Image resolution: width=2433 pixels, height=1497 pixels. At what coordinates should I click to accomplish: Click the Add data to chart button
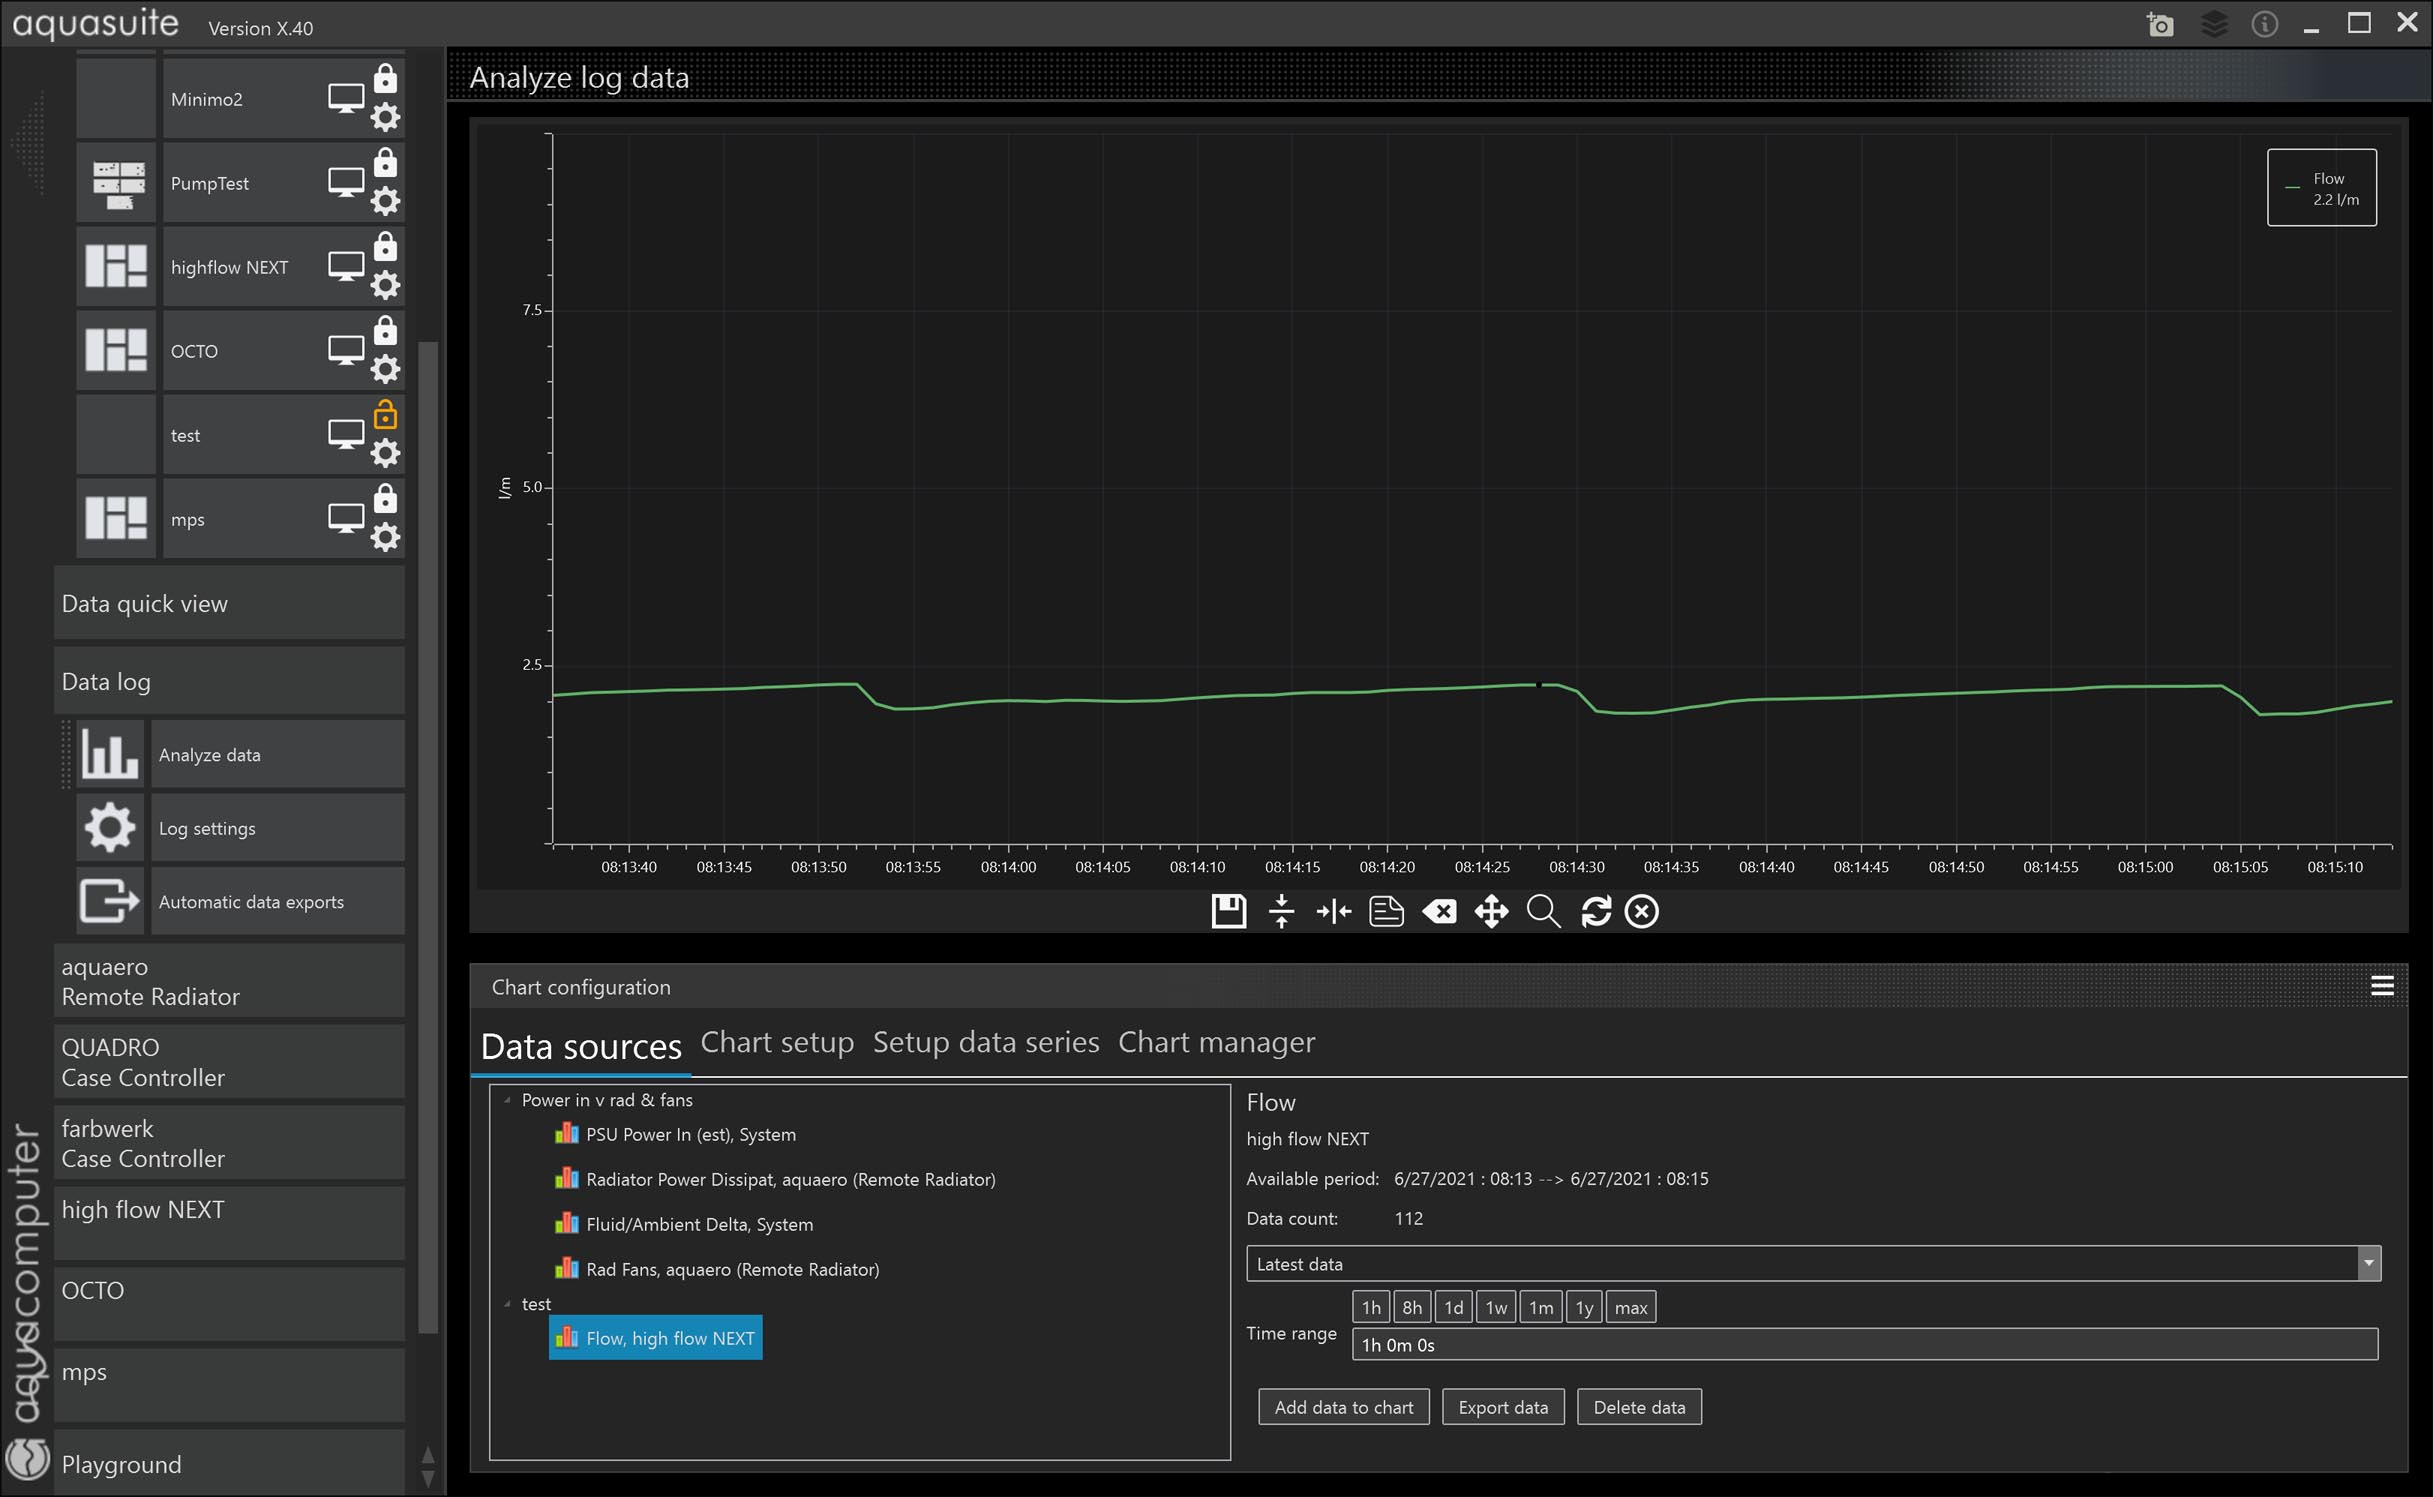tap(1343, 1407)
